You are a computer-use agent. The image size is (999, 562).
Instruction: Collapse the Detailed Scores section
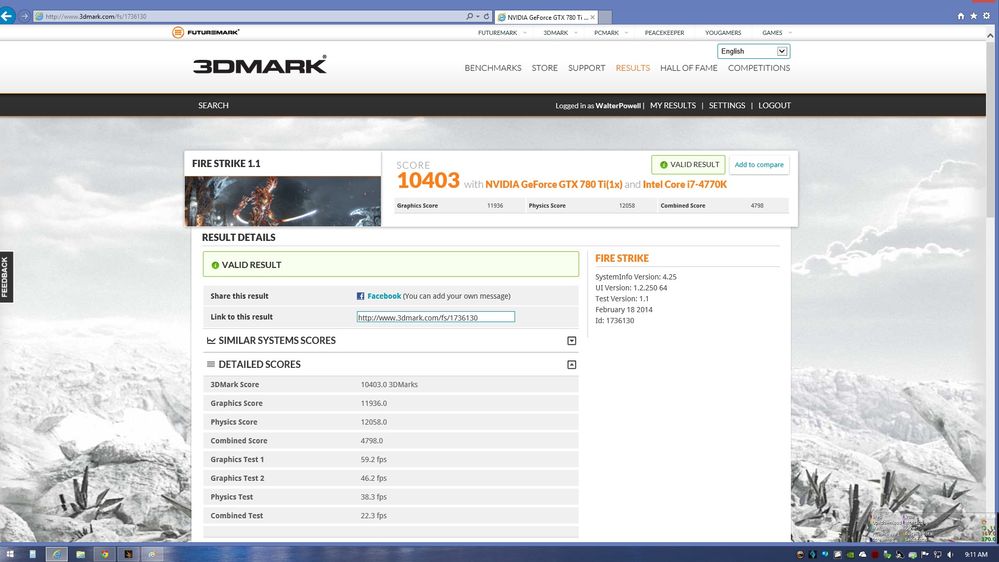click(x=571, y=364)
